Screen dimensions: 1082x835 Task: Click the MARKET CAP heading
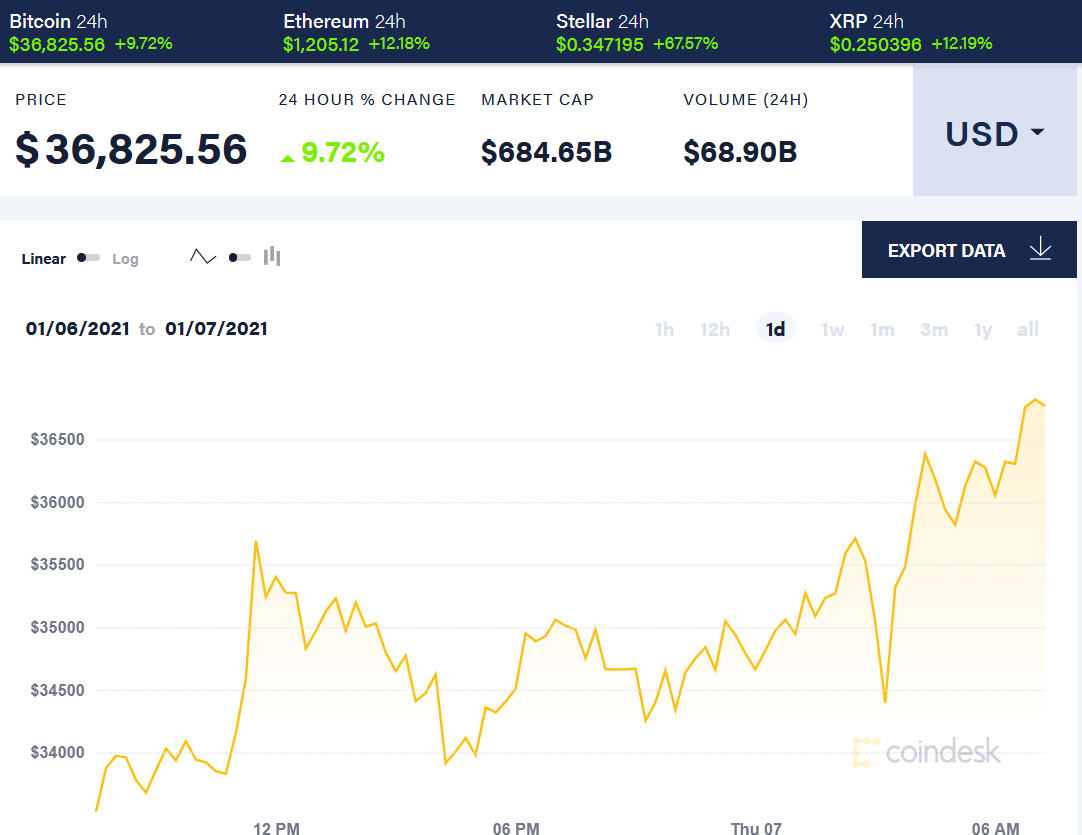point(538,99)
